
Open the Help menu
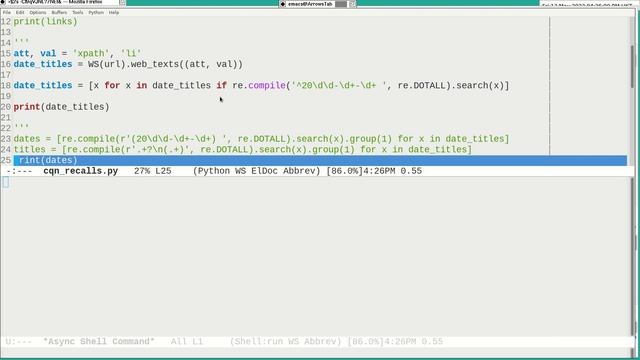click(113, 13)
